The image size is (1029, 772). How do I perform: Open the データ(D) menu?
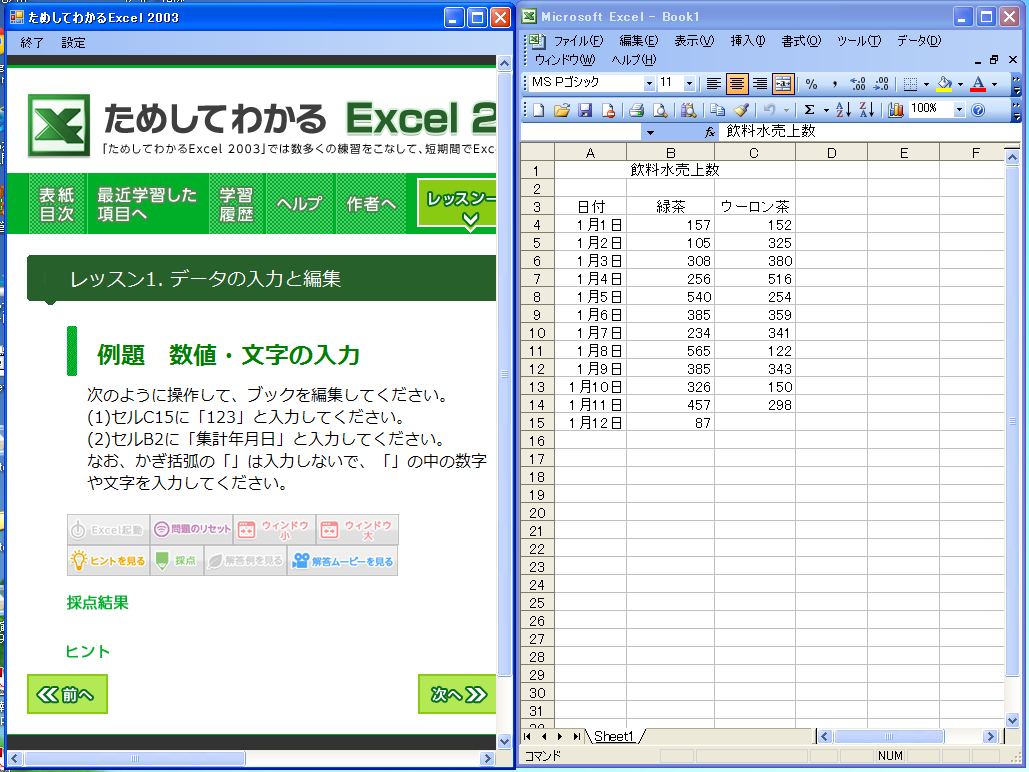(919, 41)
